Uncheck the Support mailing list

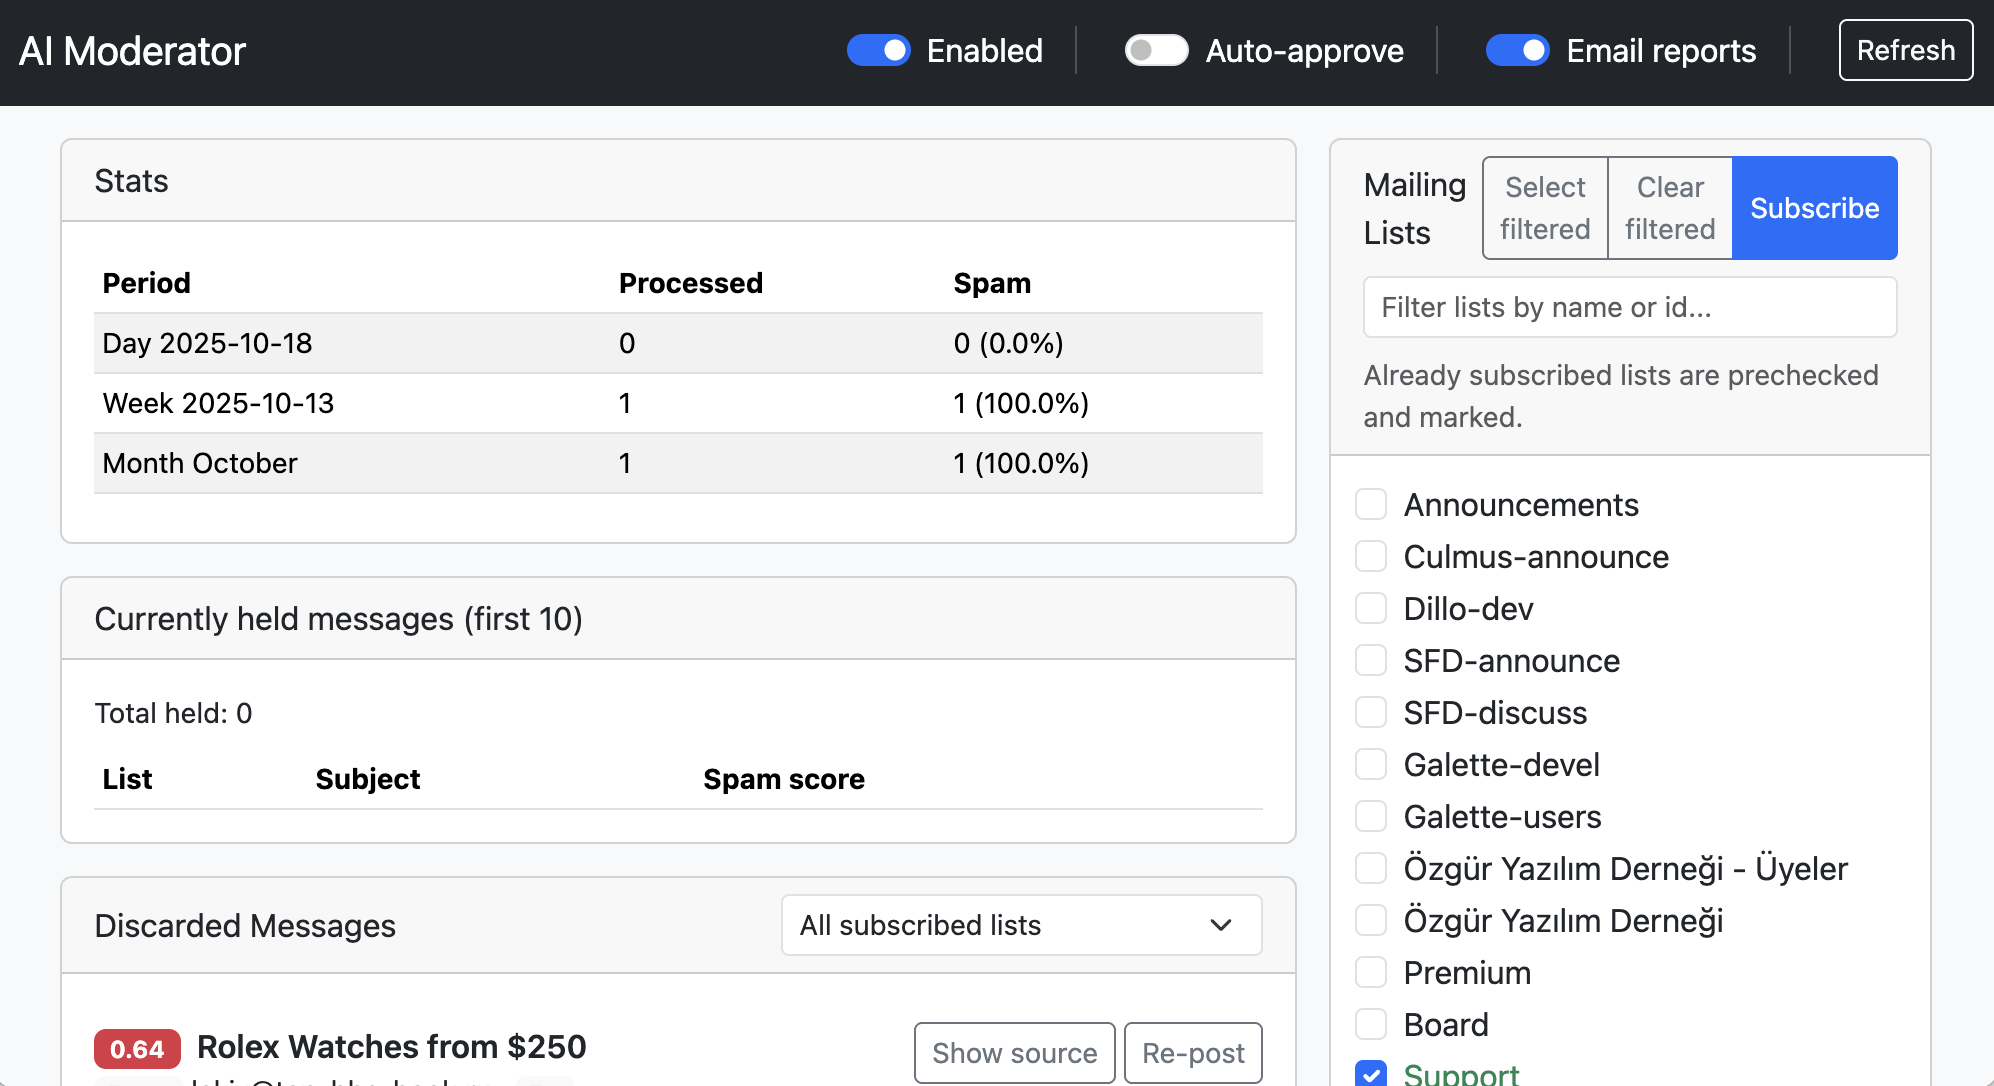pos(1371,1074)
